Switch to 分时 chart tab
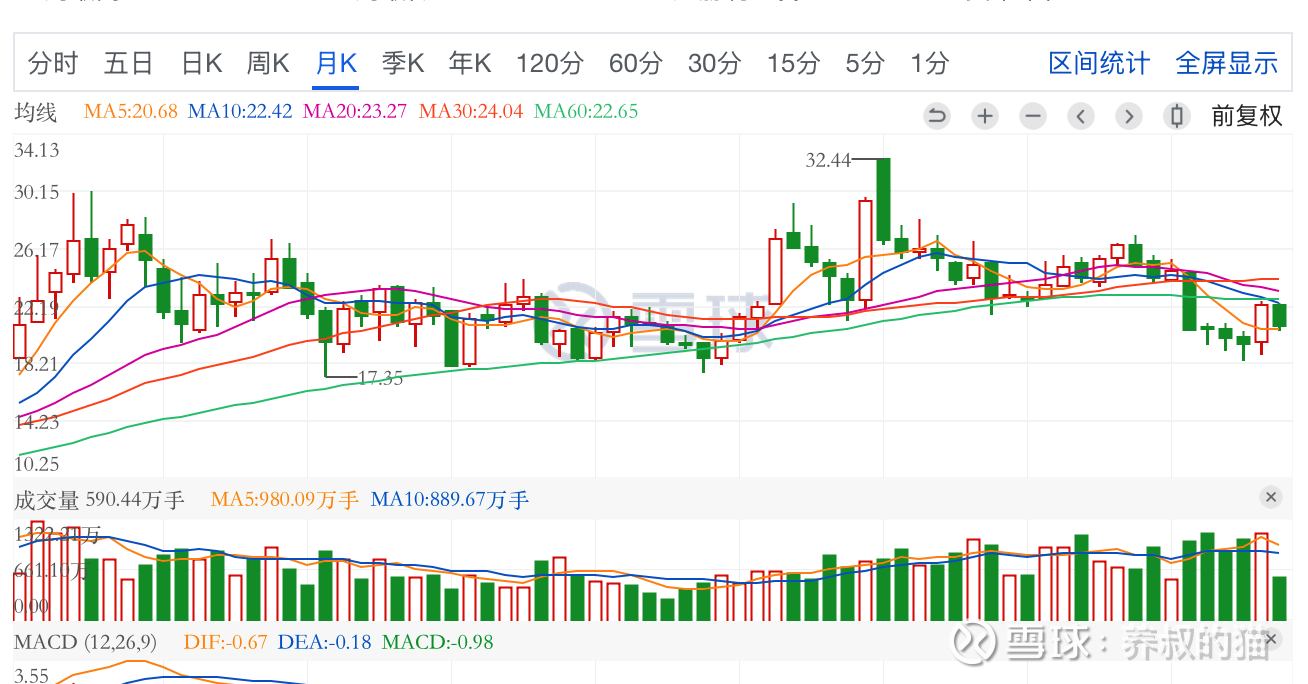The height and width of the screenshot is (684, 1308). click(53, 64)
